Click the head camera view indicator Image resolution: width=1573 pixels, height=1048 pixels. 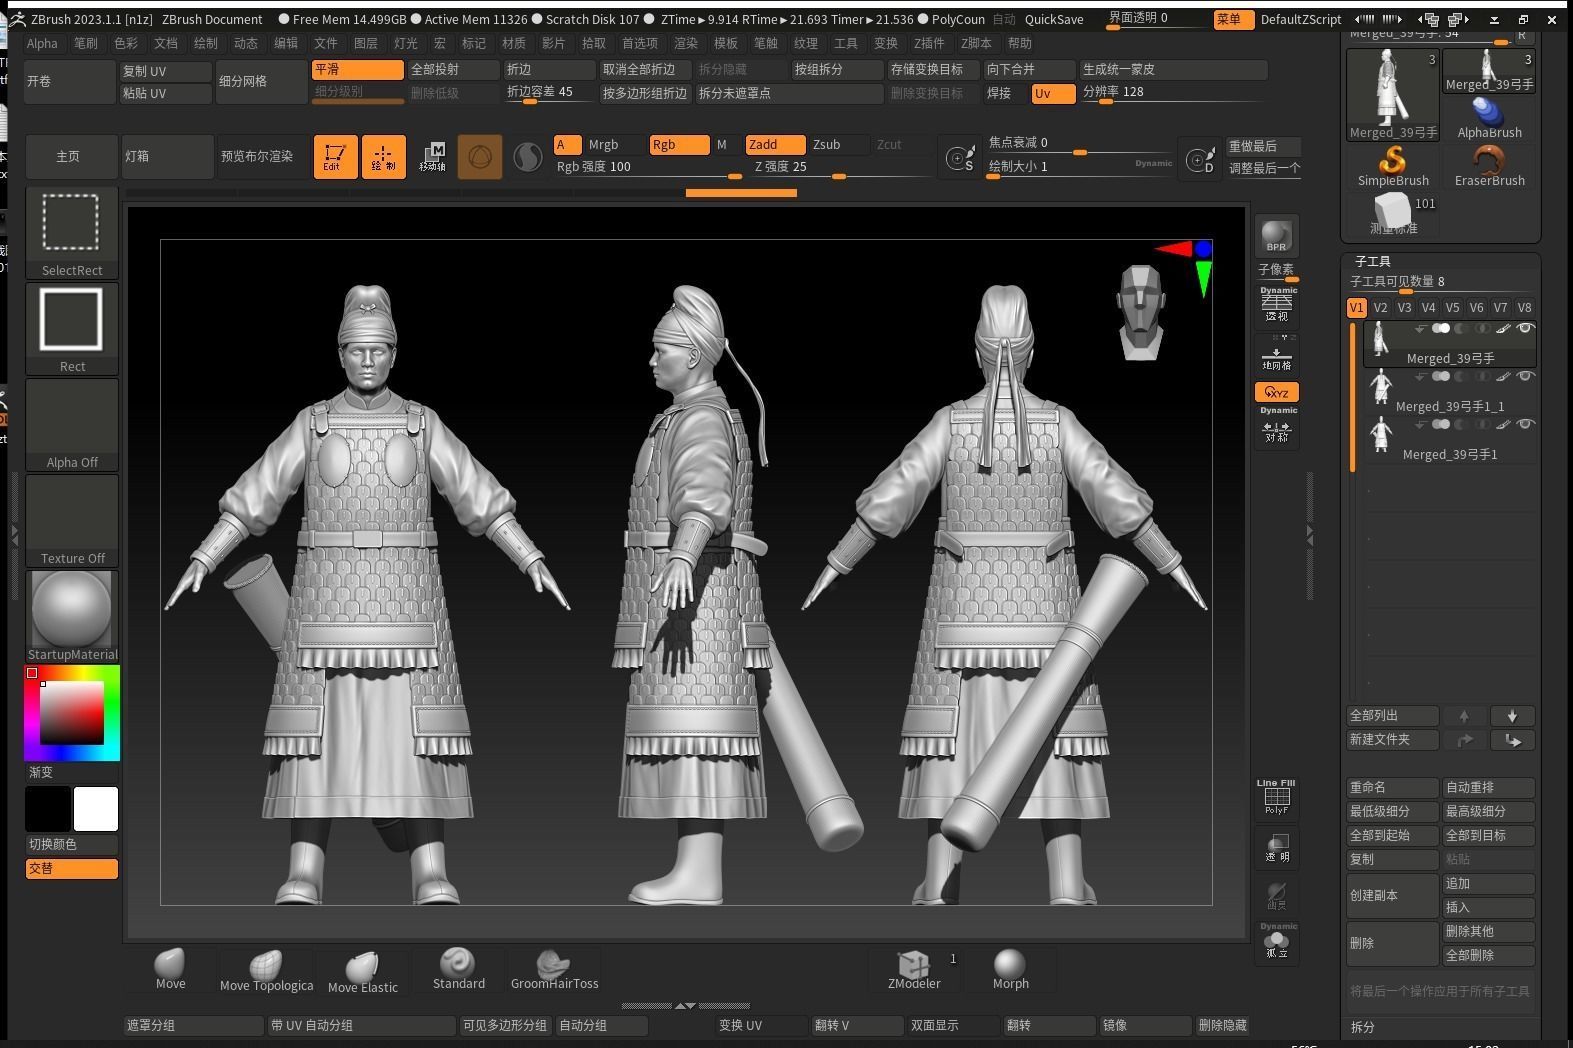click(1141, 311)
